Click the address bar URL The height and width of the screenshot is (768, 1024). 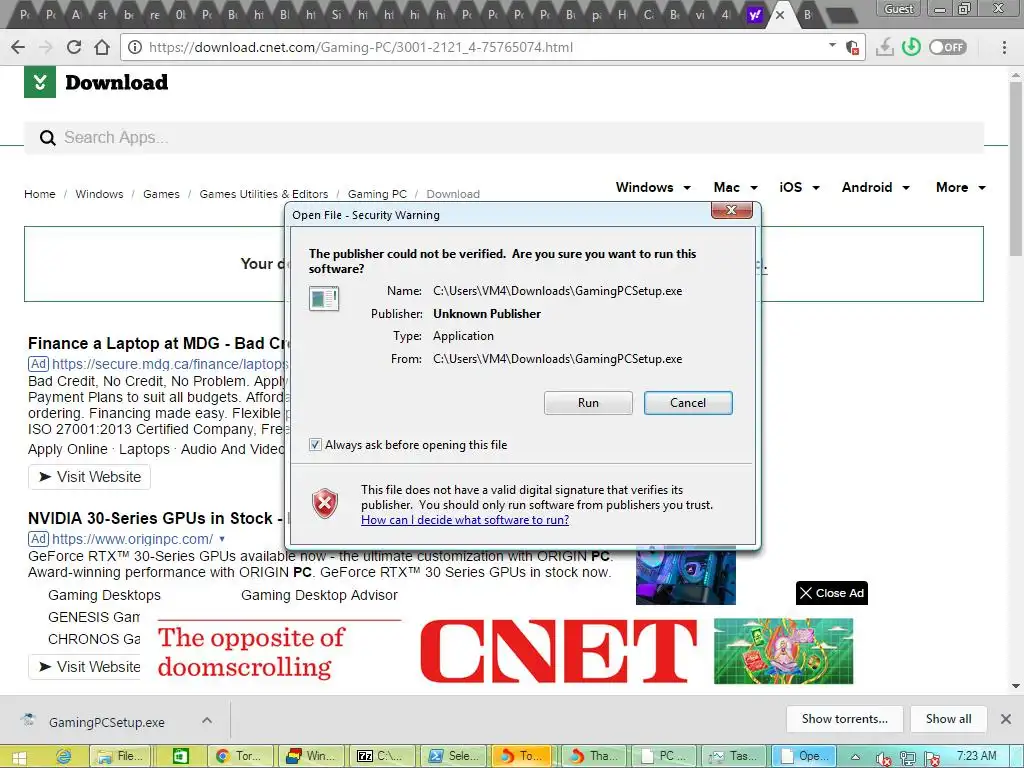click(361, 47)
